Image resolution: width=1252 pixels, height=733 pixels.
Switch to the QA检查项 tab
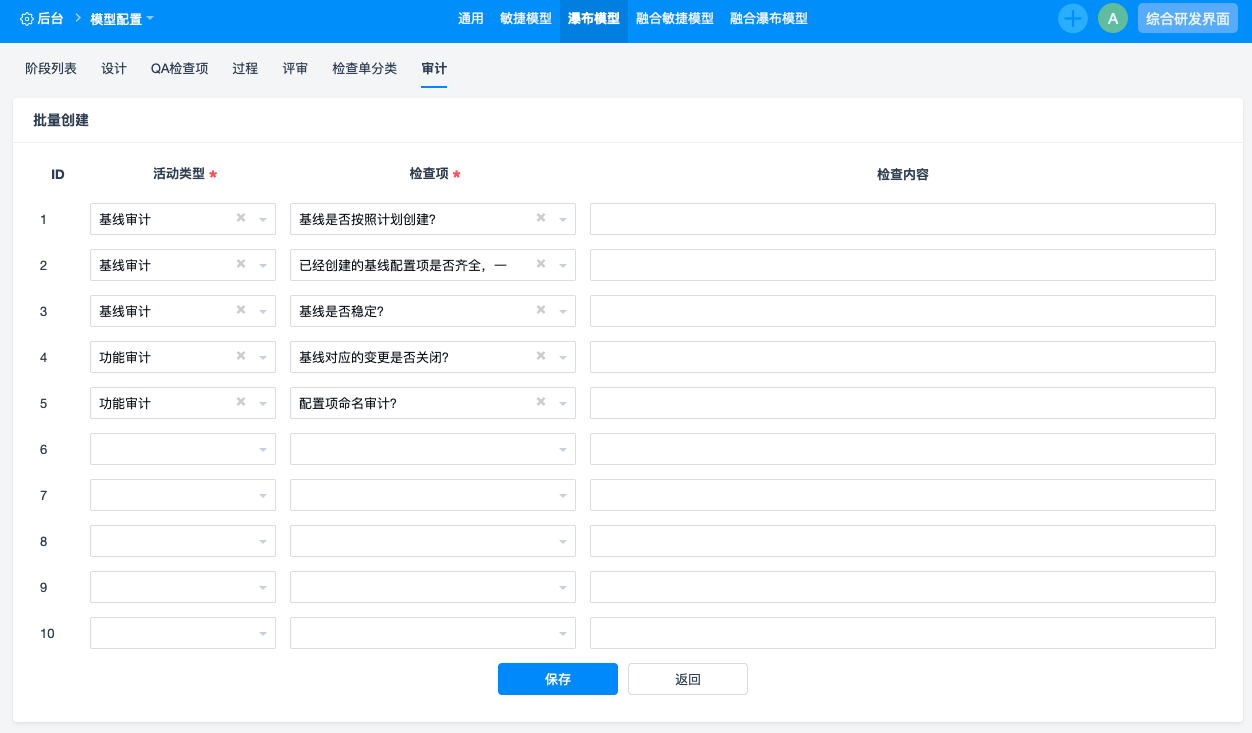point(179,68)
